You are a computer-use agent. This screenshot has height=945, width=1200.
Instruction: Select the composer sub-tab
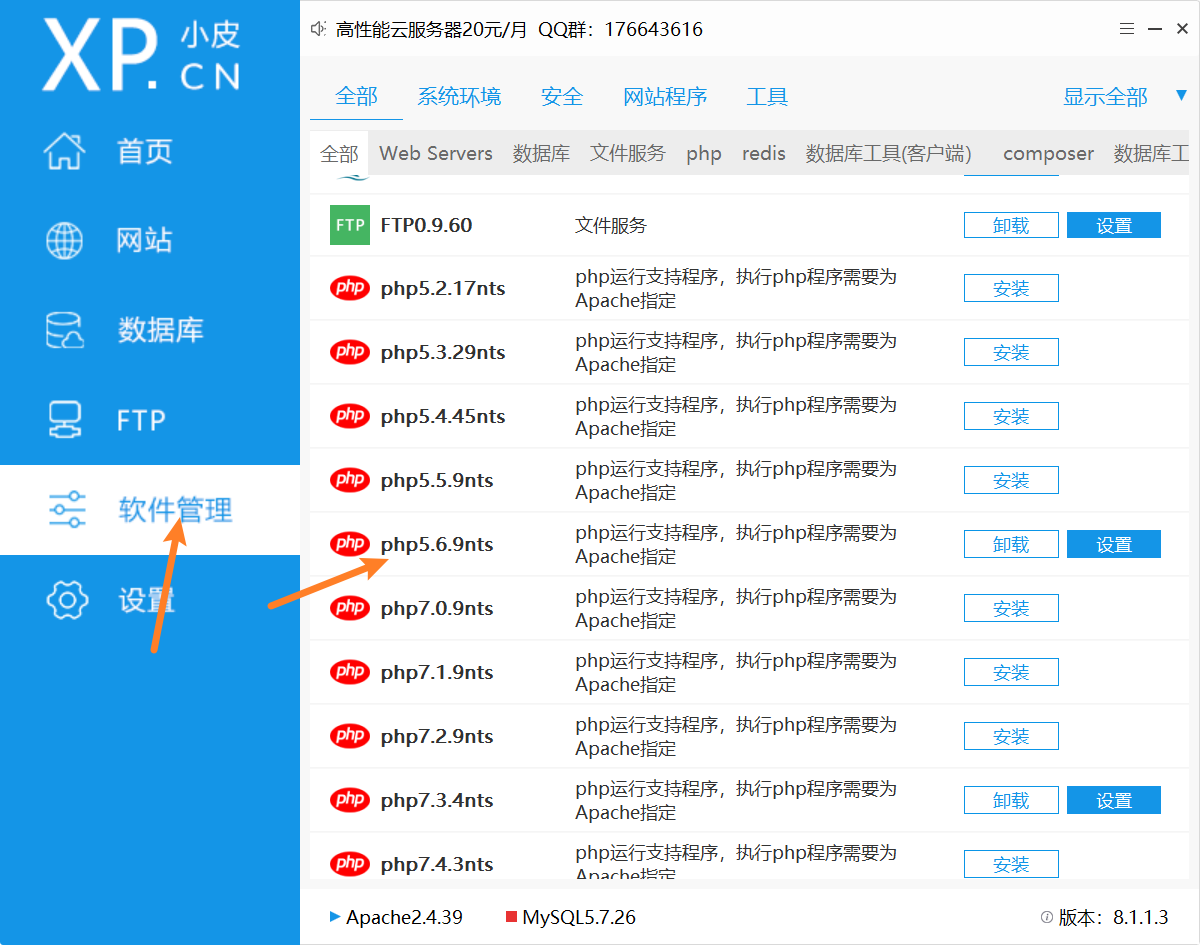(x=1048, y=154)
